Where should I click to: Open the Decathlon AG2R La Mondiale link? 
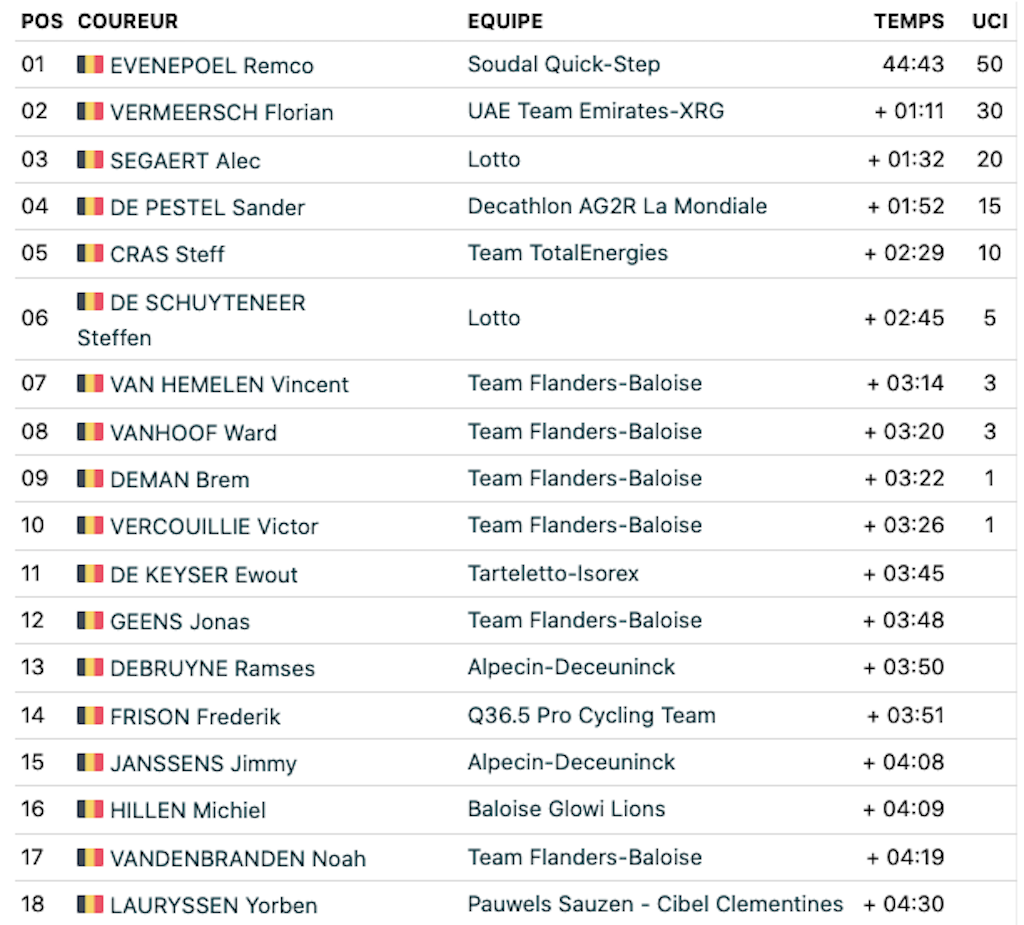pyautogui.click(x=617, y=206)
